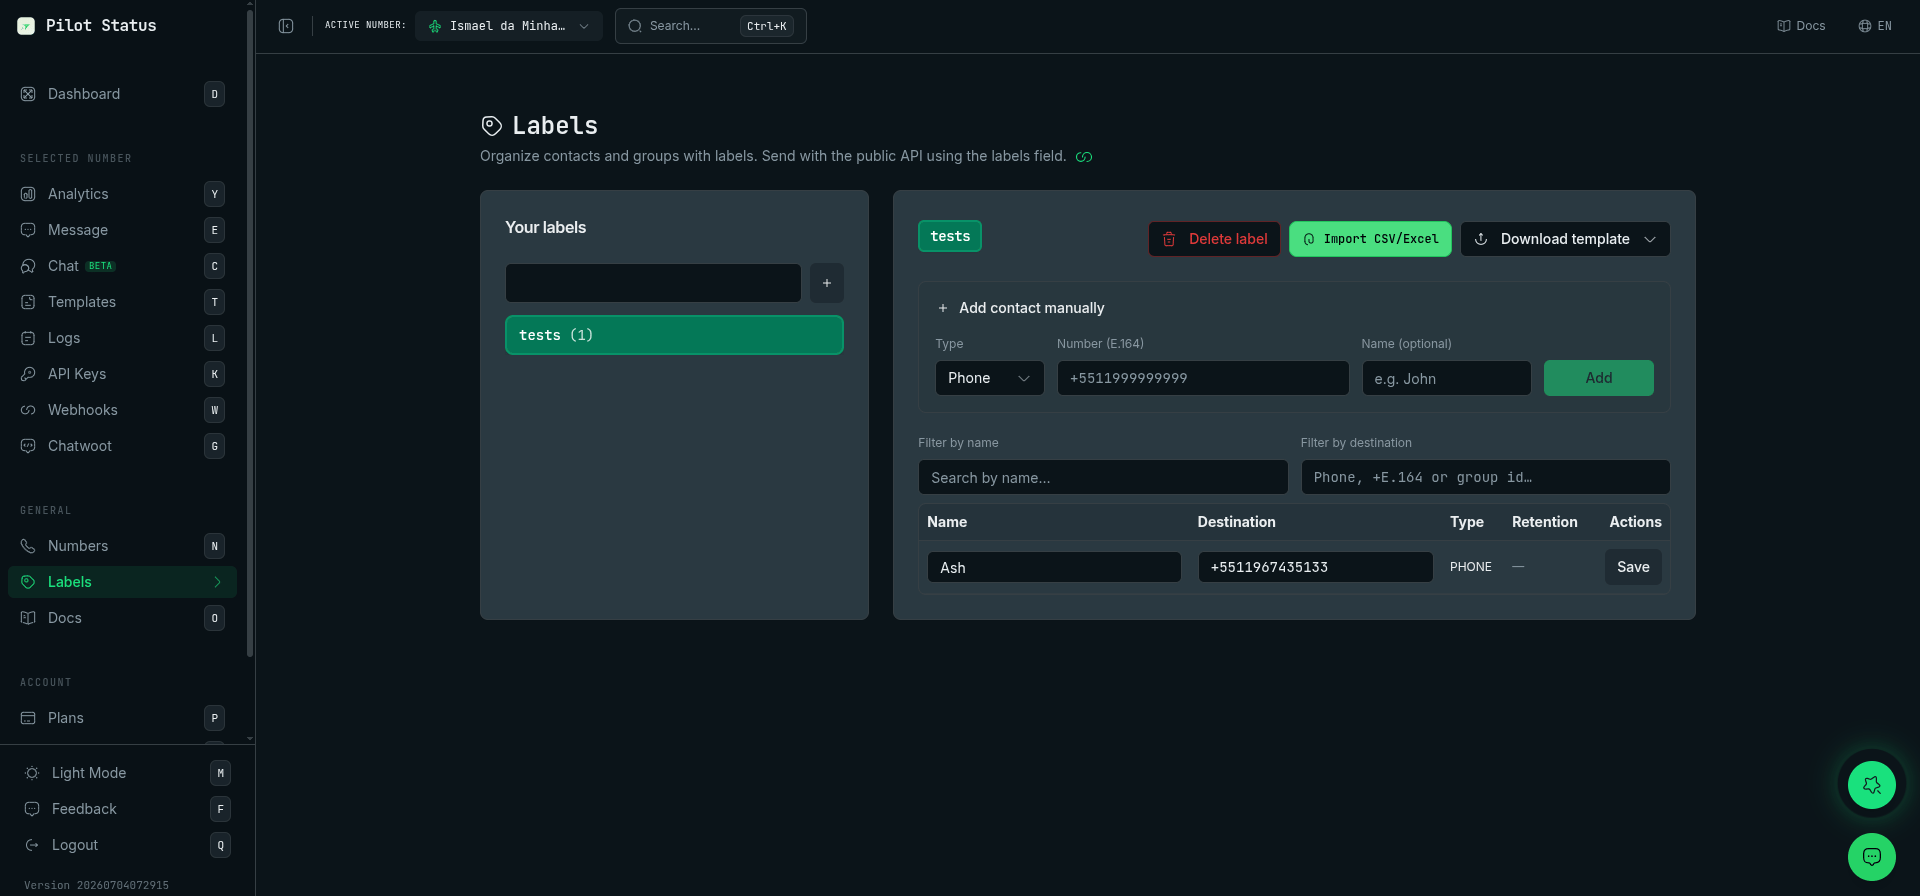Click the Number (E.164) input field
Image resolution: width=1920 pixels, height=896 pixels.
[x=1203, y=378]
